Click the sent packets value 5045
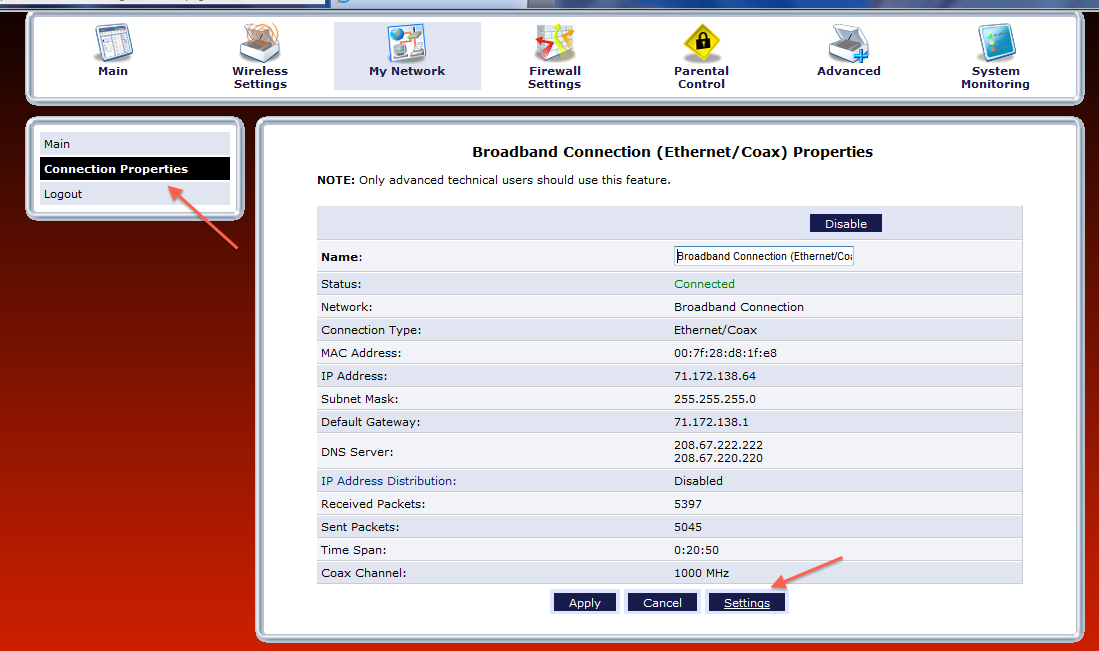The height and width of the screenshot is (651, 1099). [x=688, y=527]
